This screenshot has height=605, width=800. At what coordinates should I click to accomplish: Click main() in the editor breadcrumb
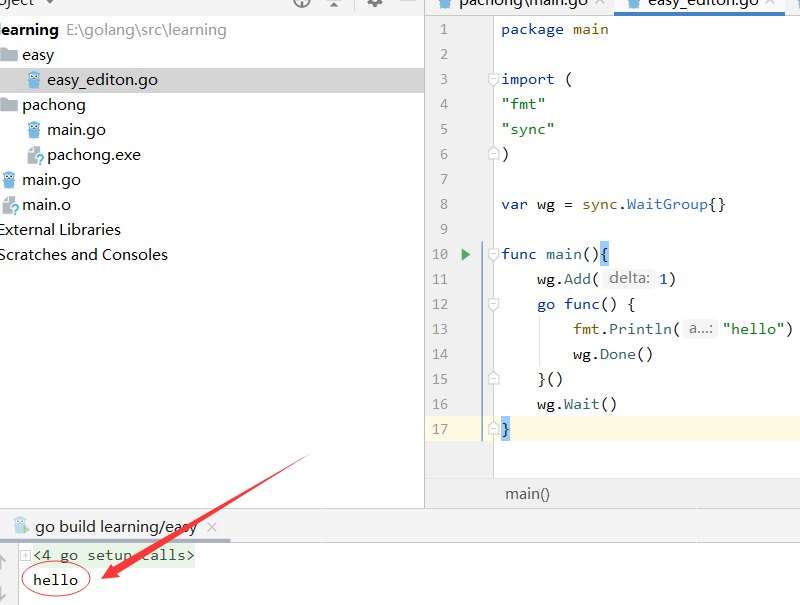click(x=527, y=493)
